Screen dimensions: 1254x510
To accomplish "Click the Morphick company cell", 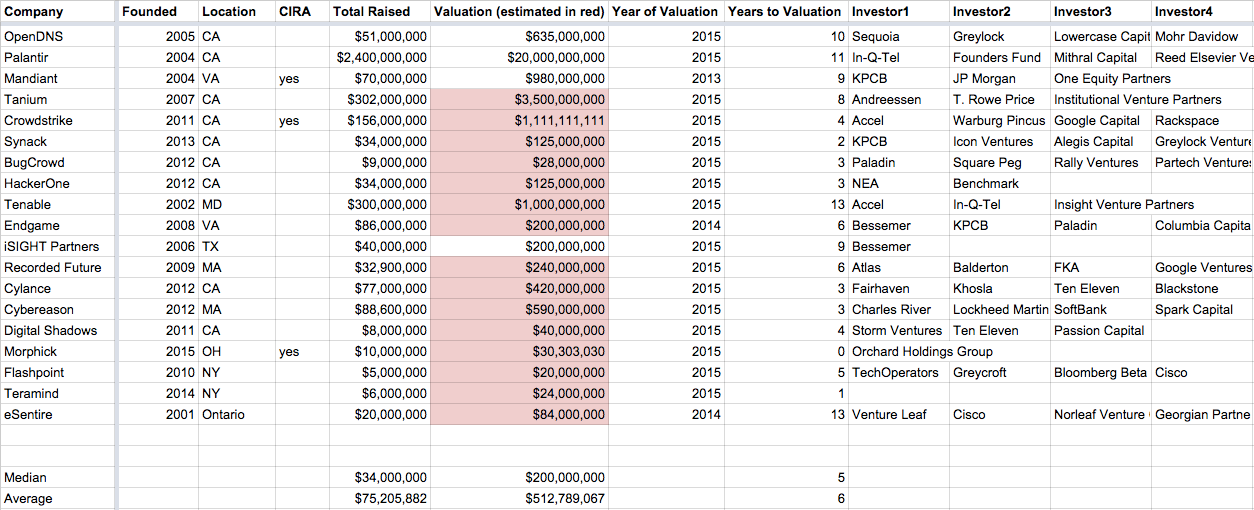I will [59, 351].
